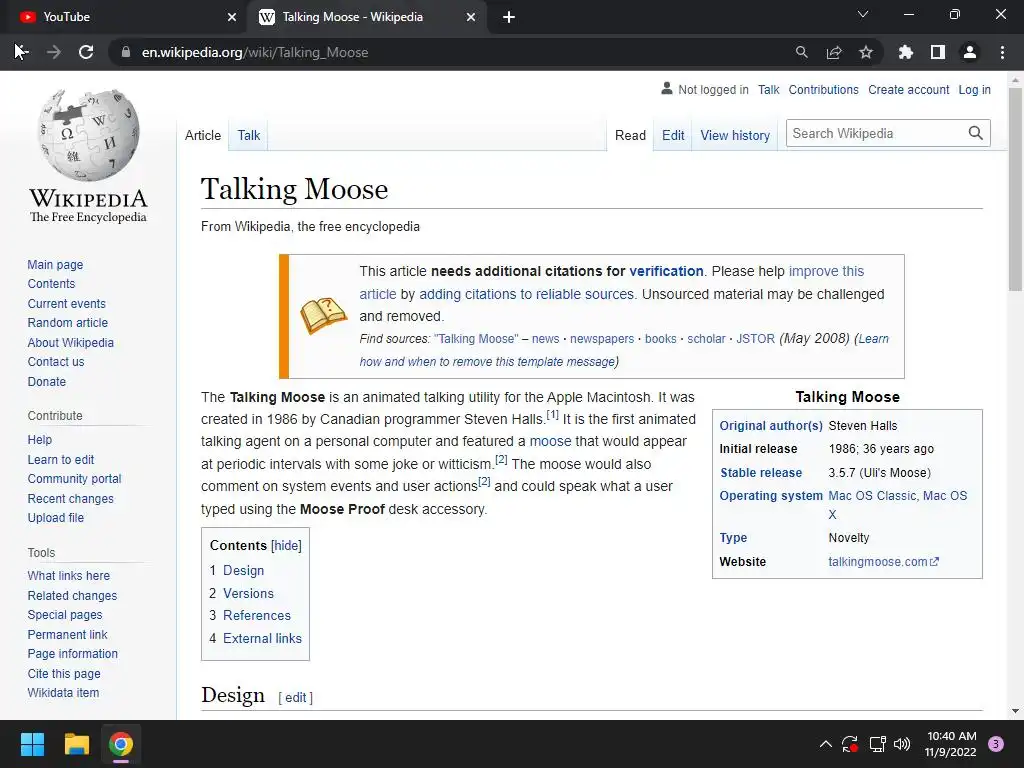
Task: Close the YouTube tab
Action: (232, 18)
